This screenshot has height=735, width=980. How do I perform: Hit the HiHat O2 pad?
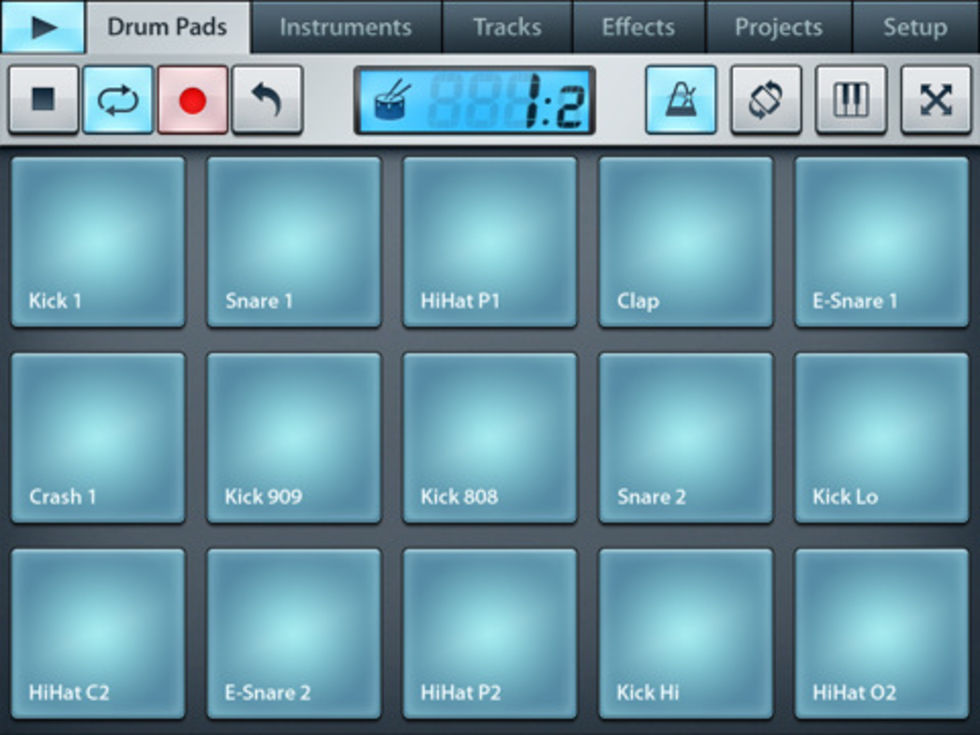point(882,634)
